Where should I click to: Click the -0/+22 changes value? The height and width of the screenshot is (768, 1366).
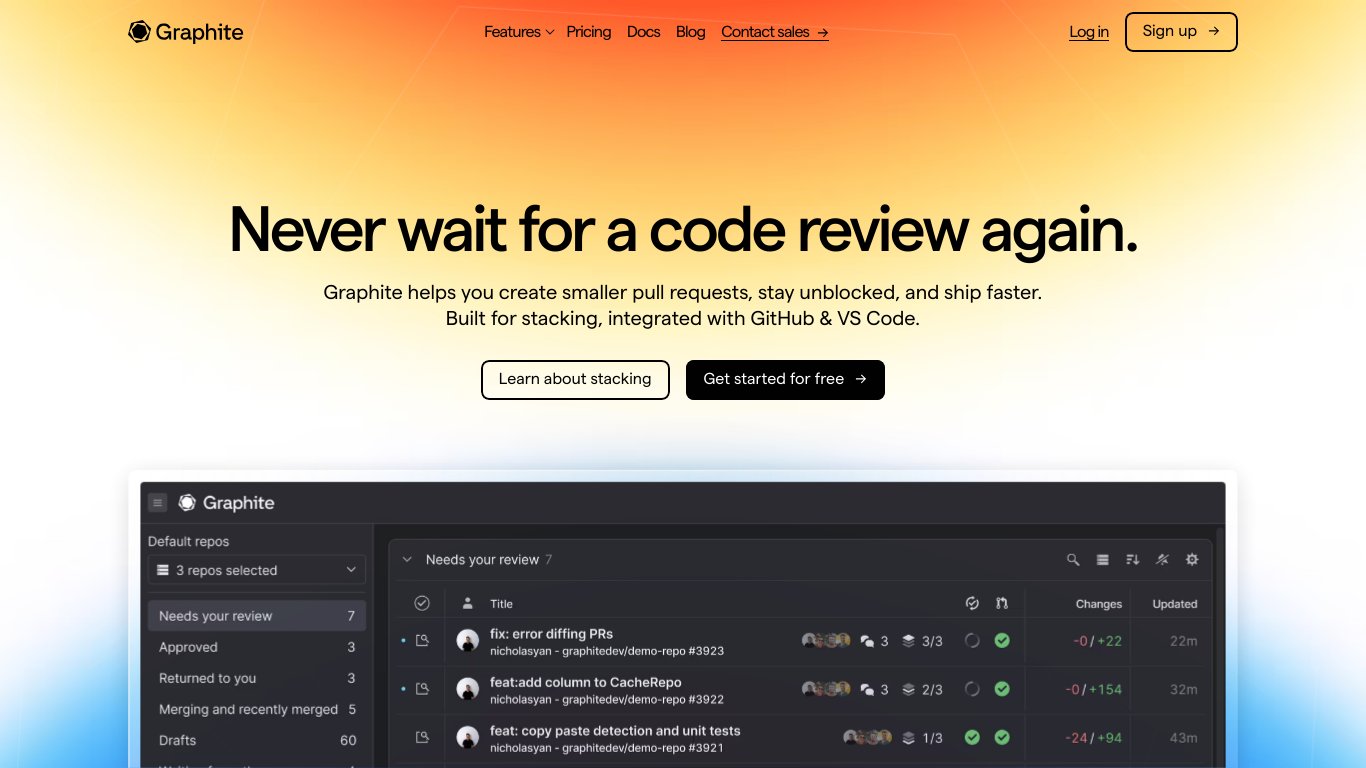click(1097, 641)
